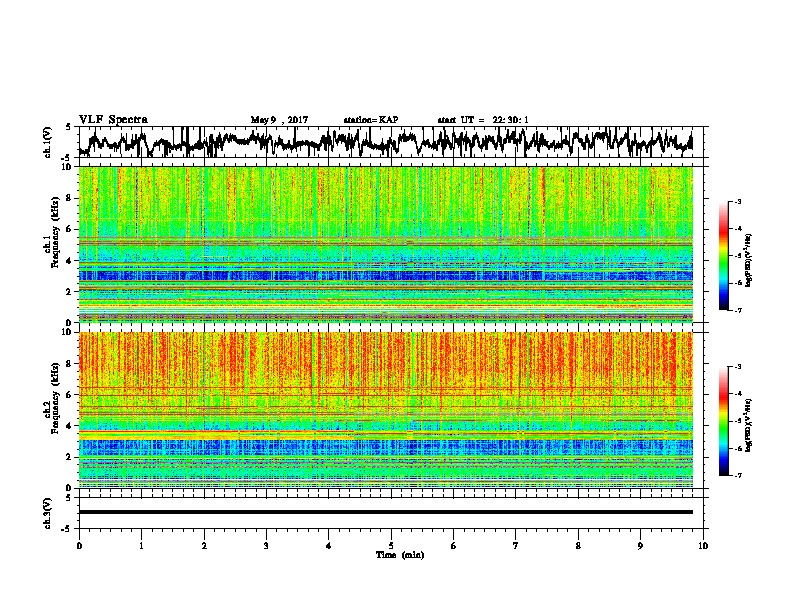Click the ch.1 spectrogram color scale bar
Image resolution: width=792 pixels, height=612 pixels.
click(x=723, y=256)
